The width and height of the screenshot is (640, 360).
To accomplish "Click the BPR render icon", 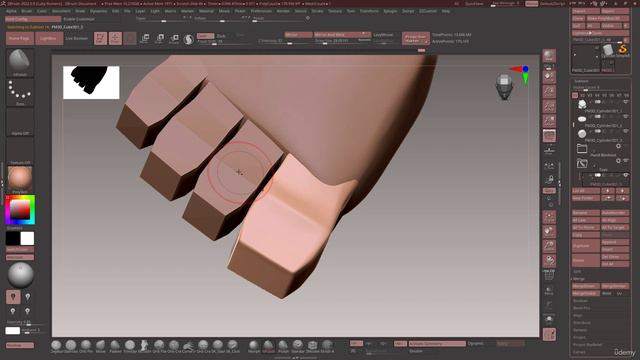I will click(549, 56).
